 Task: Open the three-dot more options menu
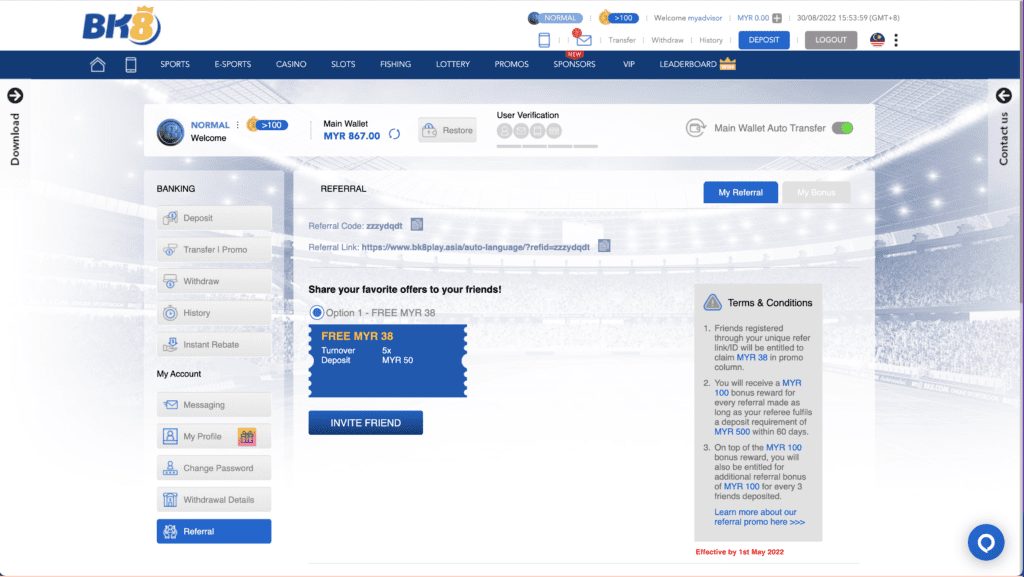tap(896, 40)
